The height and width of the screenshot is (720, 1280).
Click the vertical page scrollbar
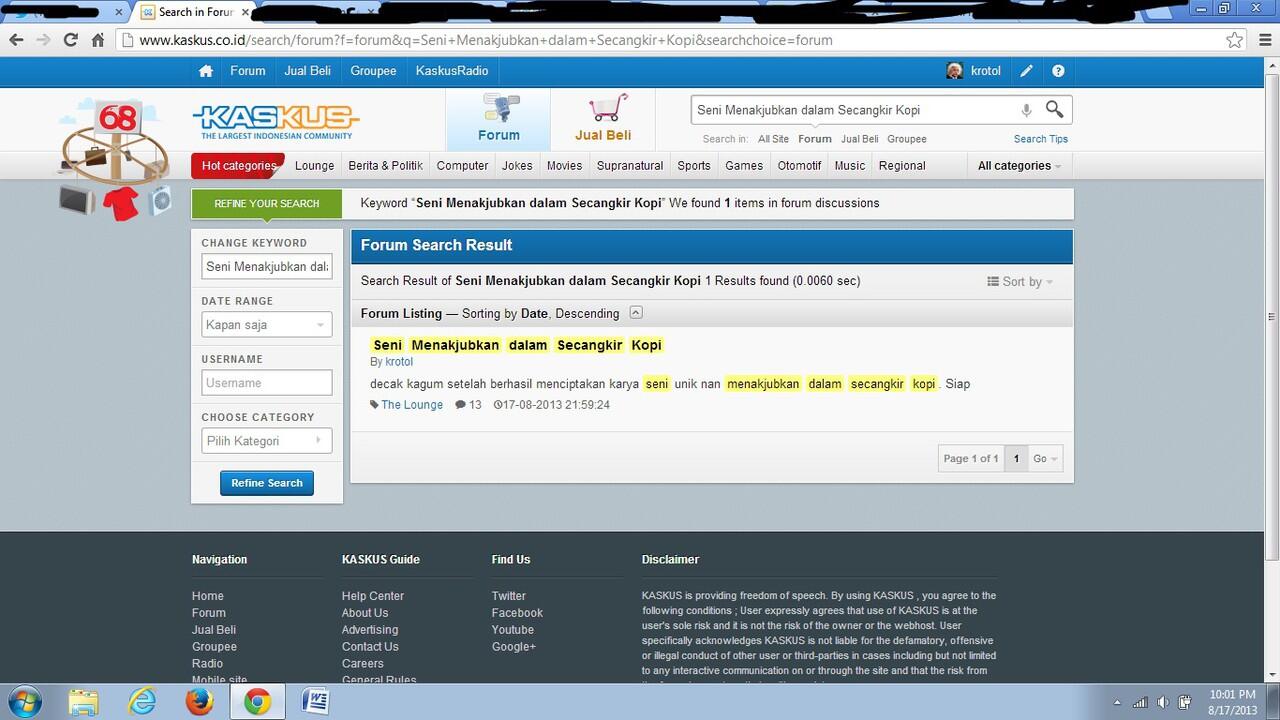pos(1271,316)
